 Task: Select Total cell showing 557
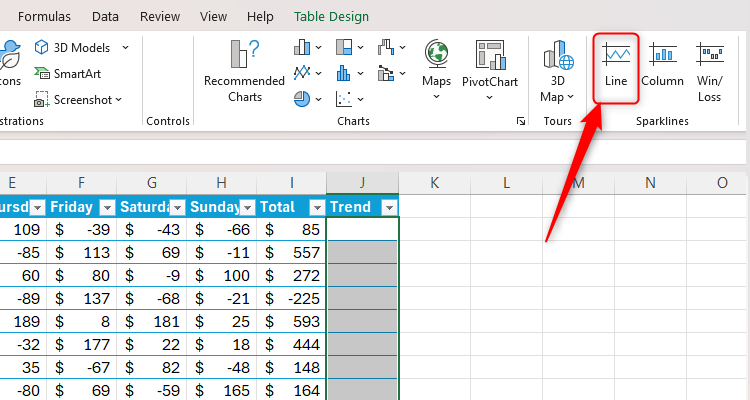291,252
